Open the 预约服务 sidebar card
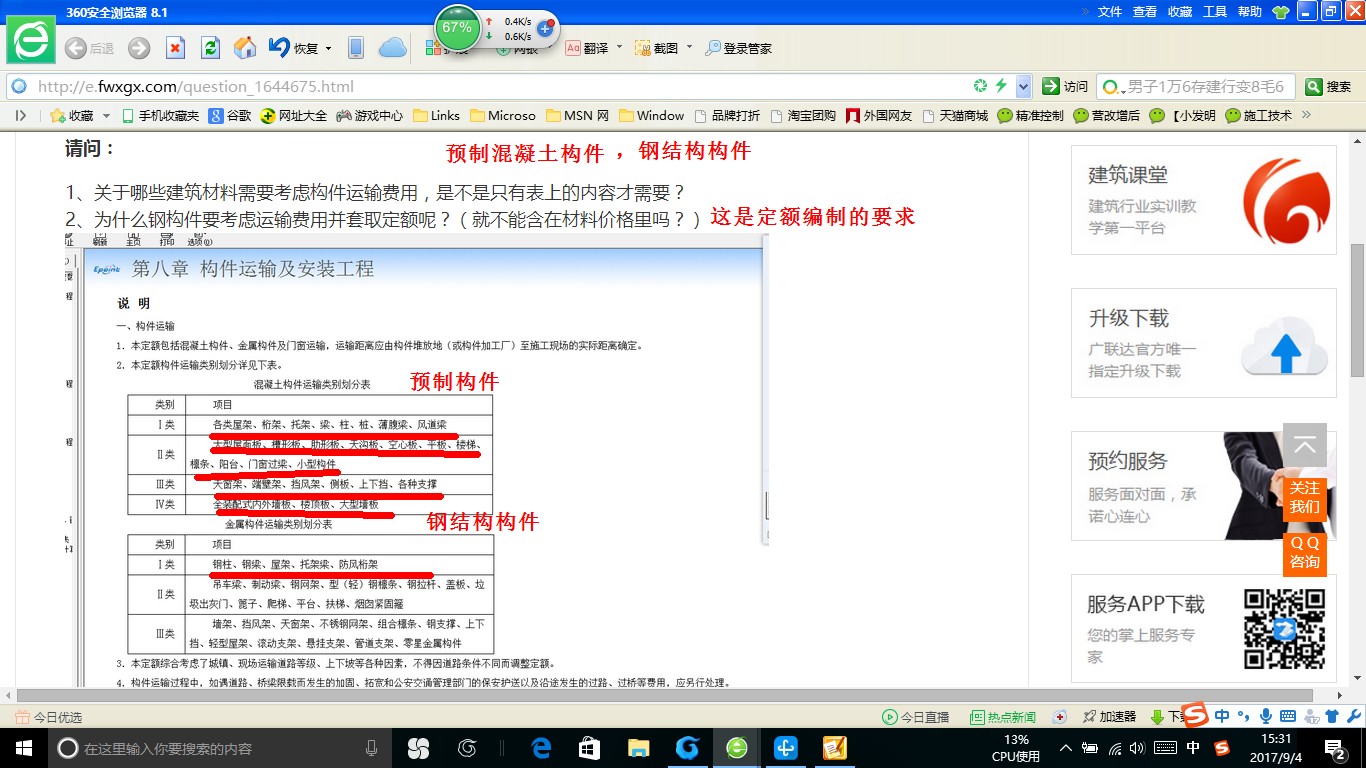 (x=1204, y=486)
